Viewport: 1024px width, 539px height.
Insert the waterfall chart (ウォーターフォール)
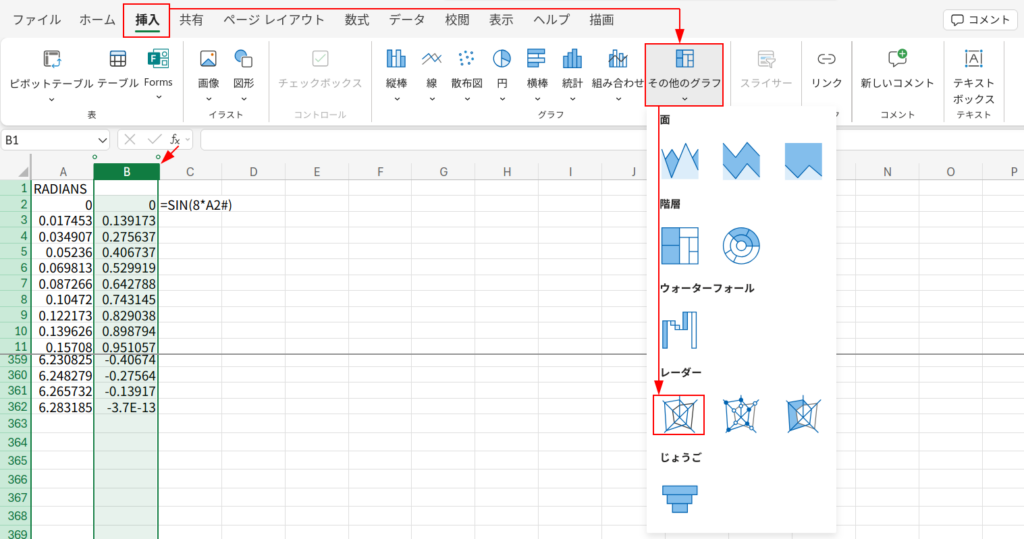679,330
